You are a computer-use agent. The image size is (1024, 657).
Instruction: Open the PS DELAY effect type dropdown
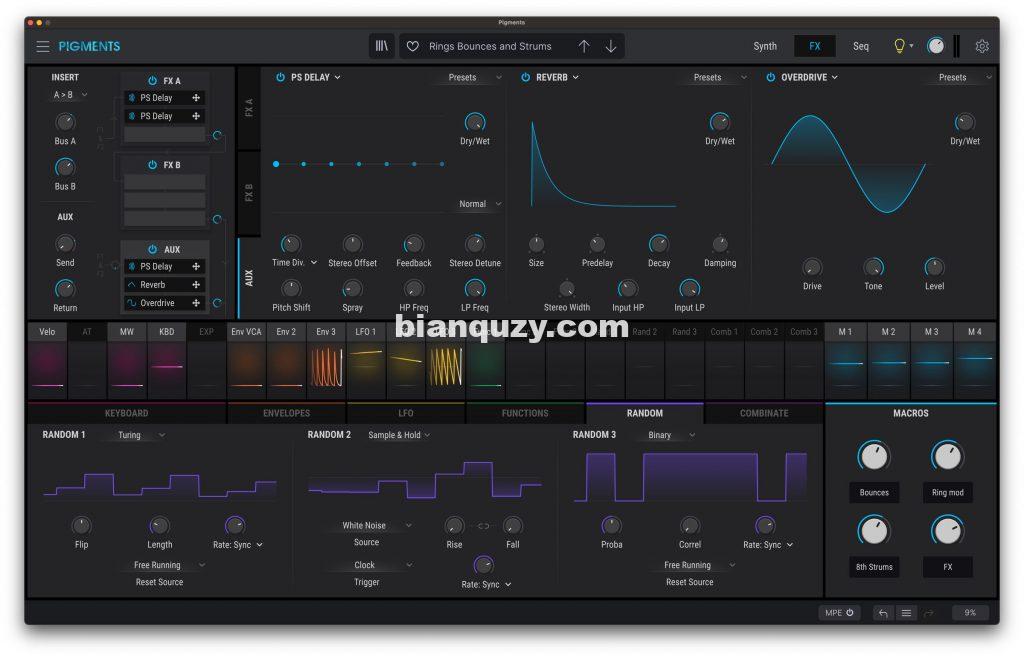pyautogui.click(x=315, y=77)
